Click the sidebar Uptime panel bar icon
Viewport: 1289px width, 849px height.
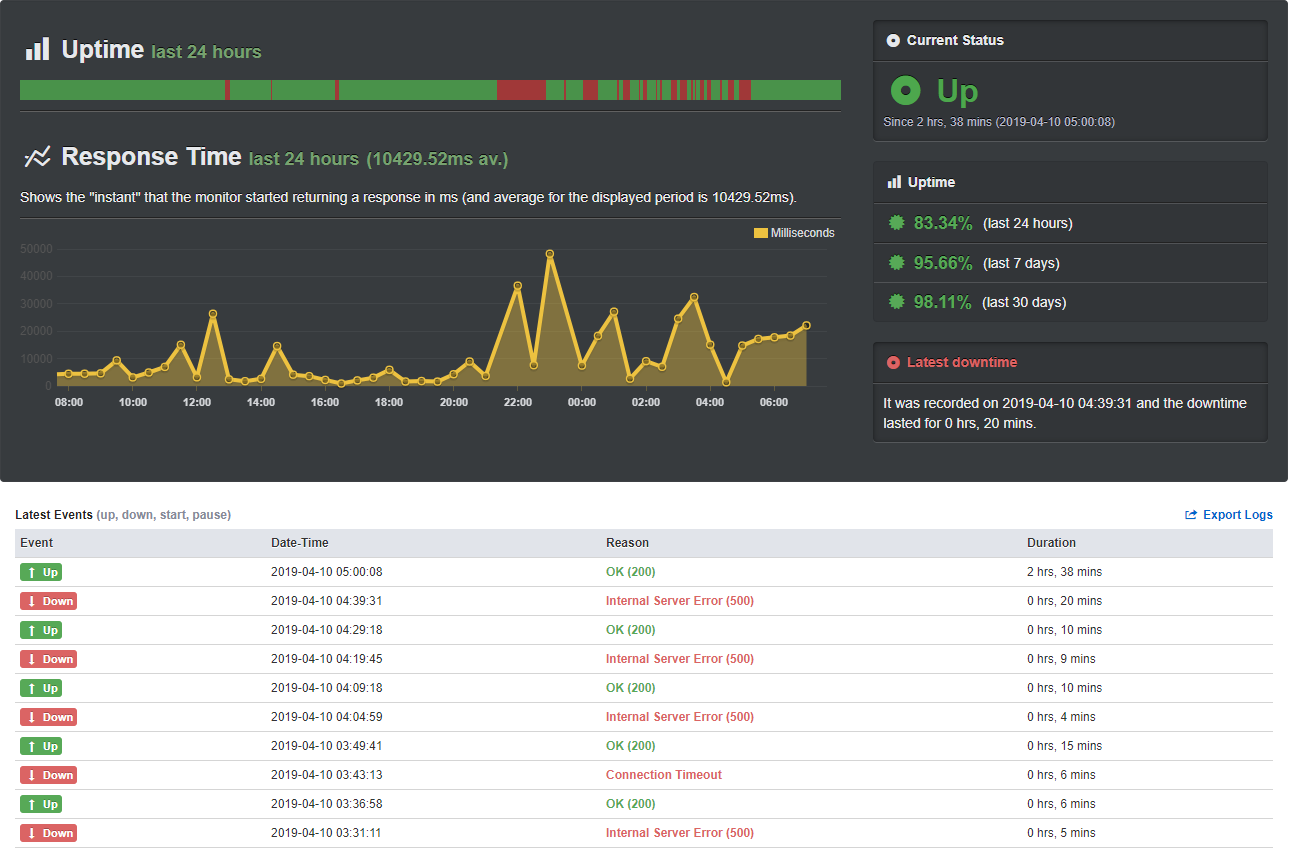point(894,182)
